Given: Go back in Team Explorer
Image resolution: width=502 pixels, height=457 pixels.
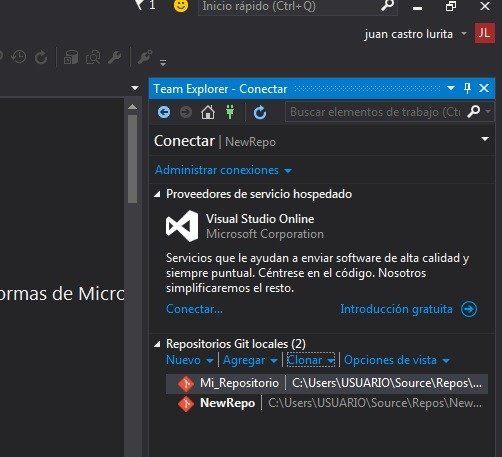Looking at the screenshot, I should pos(164,112).
